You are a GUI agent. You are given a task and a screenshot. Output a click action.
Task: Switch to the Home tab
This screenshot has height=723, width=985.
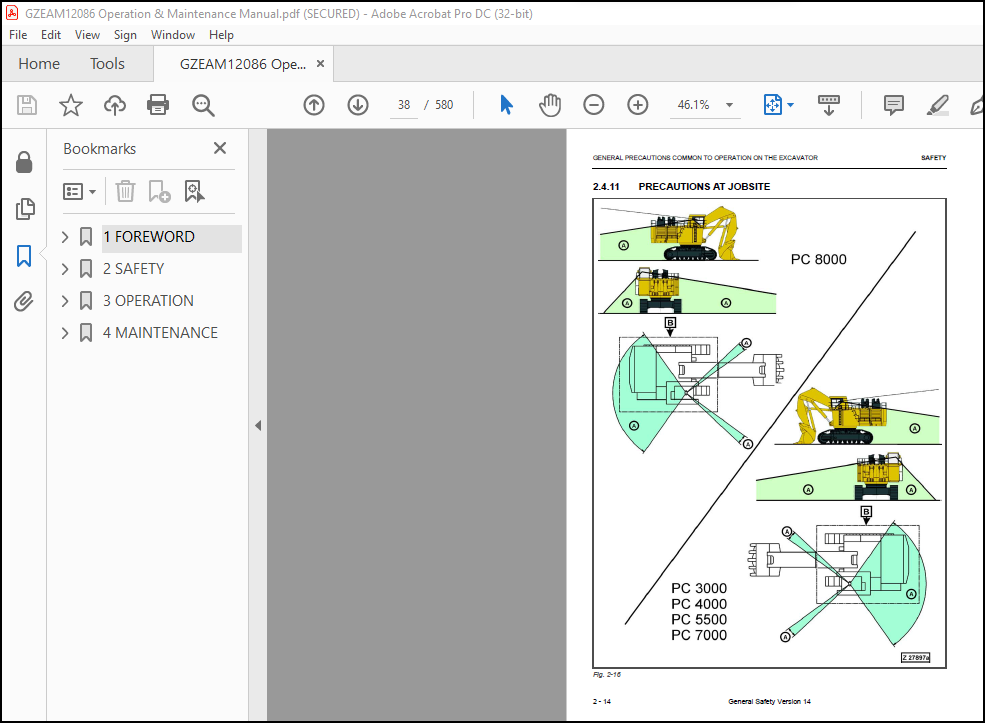pos(39,63)
